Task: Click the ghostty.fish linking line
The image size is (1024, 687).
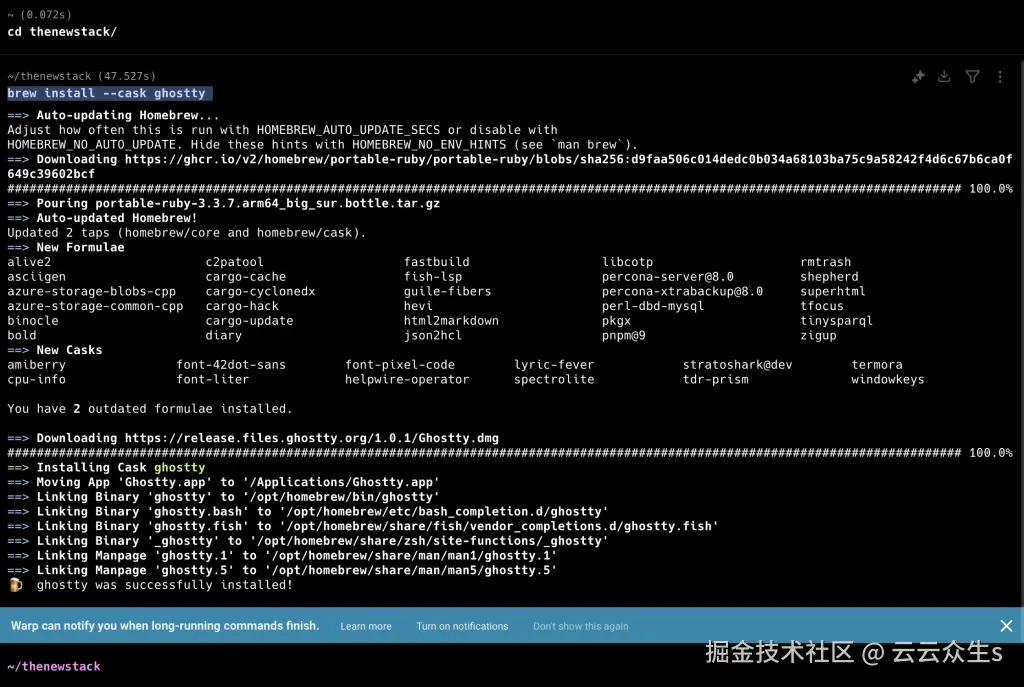Action: tap(362, 526)
